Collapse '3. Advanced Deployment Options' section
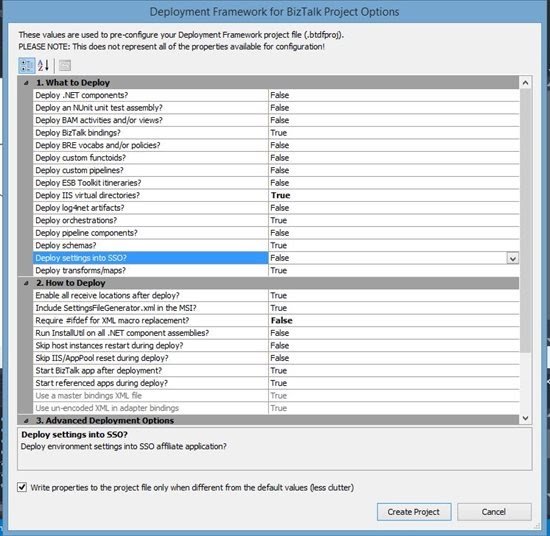Screen dimensions: 550x536 (x=26, y=420)
